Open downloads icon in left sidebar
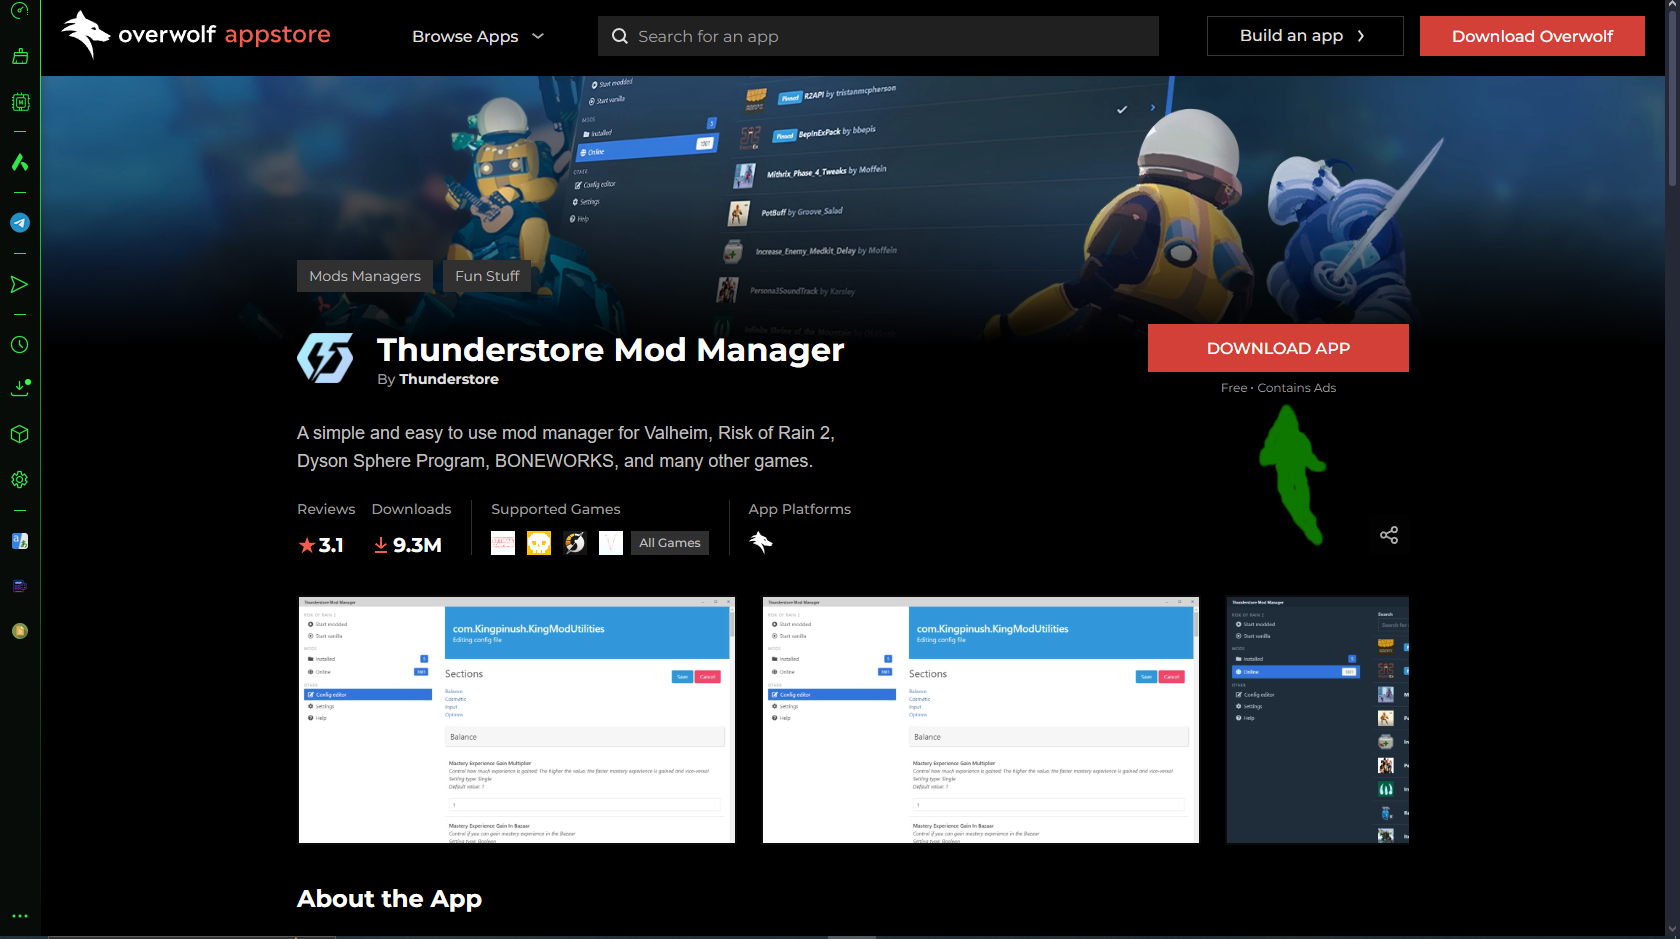This screenshot has height=939, width=1680. (x=19, y=388)
